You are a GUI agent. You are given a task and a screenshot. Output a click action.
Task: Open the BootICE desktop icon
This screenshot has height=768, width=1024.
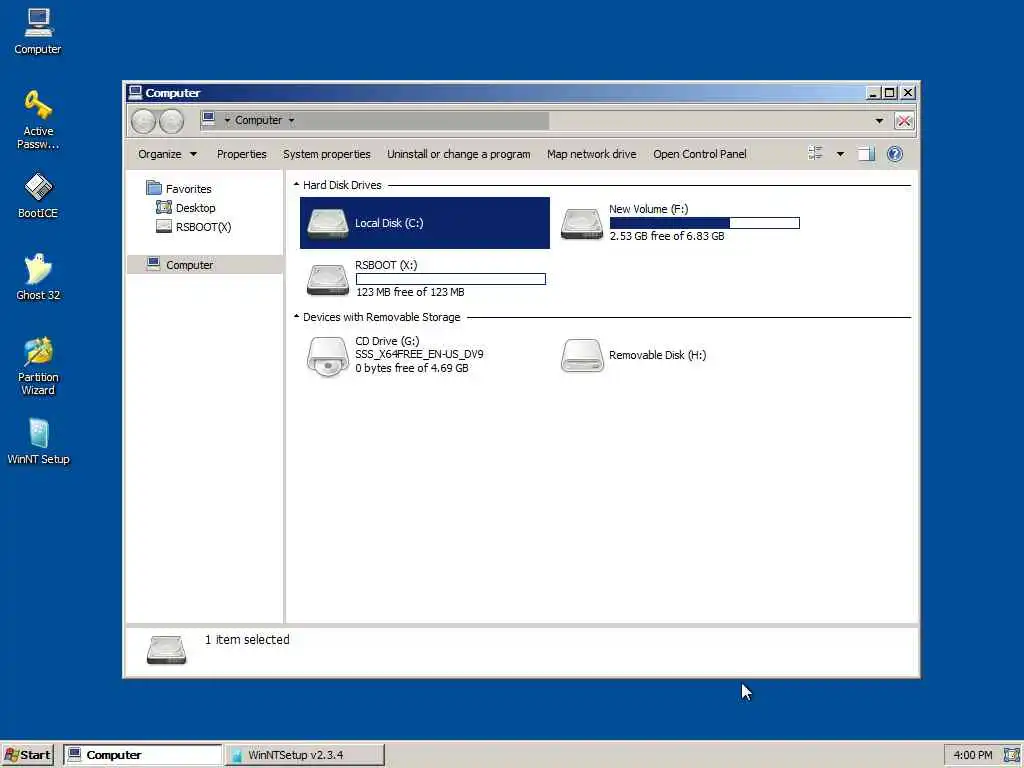38,195
